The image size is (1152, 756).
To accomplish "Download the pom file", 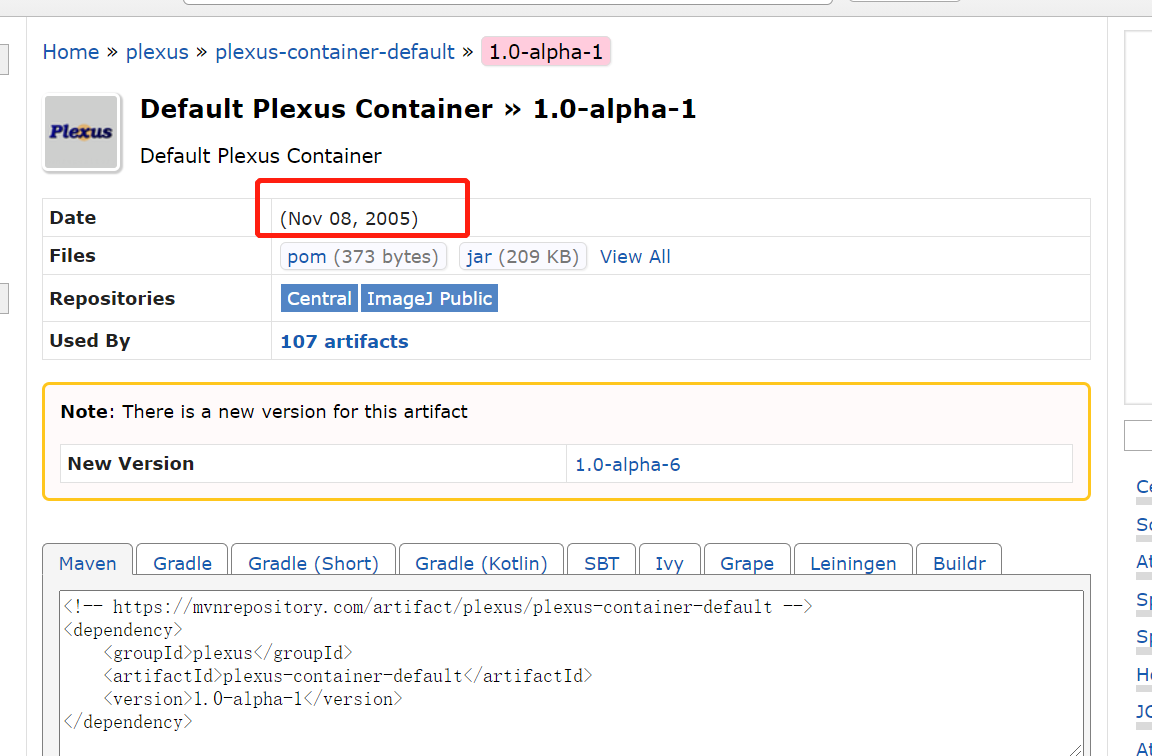I will [x=307, y=257].
